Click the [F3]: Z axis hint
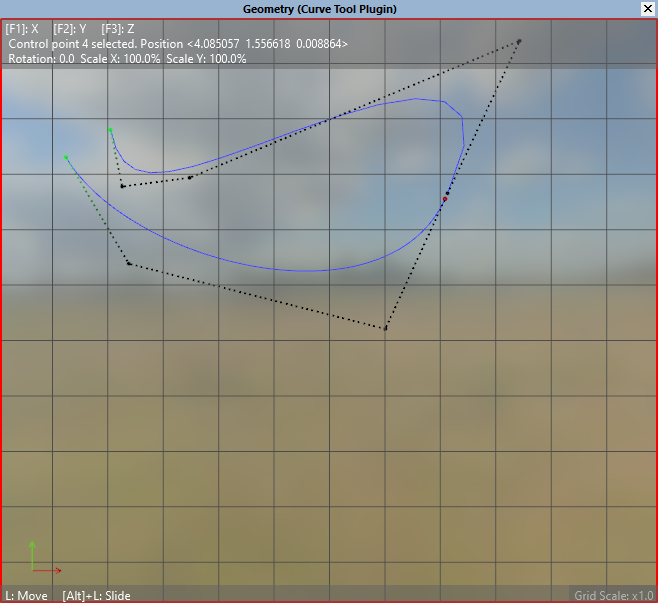Image resolution: width=658 pixels, height=603 pixels. coord(118,29)
